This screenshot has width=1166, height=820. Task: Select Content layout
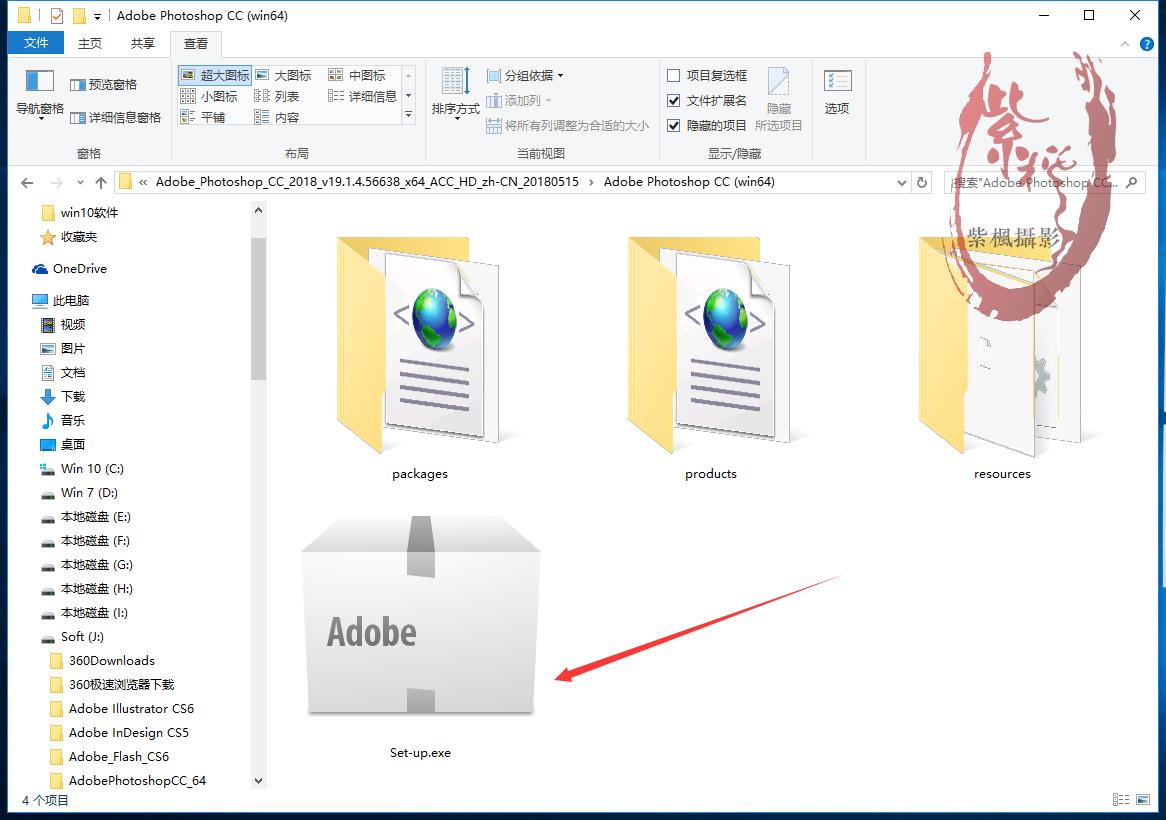(276, 117)
